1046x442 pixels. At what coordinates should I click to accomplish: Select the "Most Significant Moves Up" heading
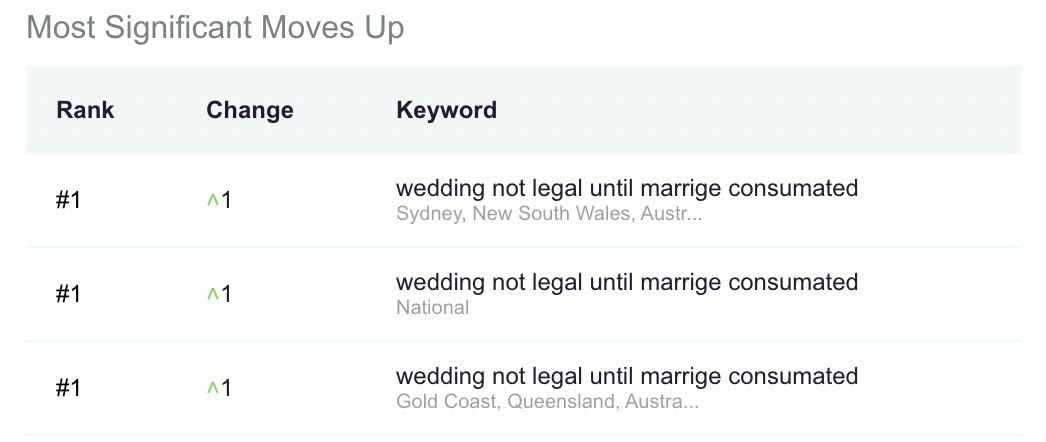click(215, 28)
